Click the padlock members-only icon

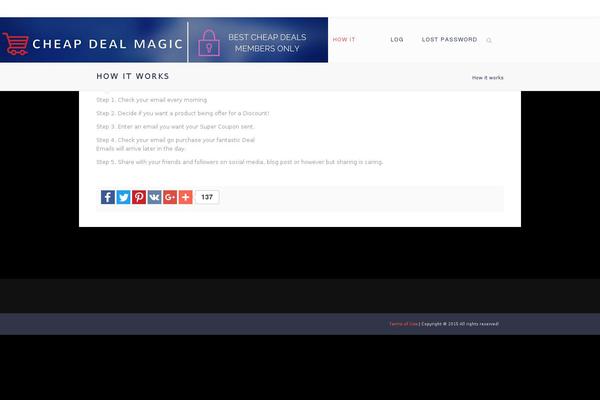click(209, 43)
